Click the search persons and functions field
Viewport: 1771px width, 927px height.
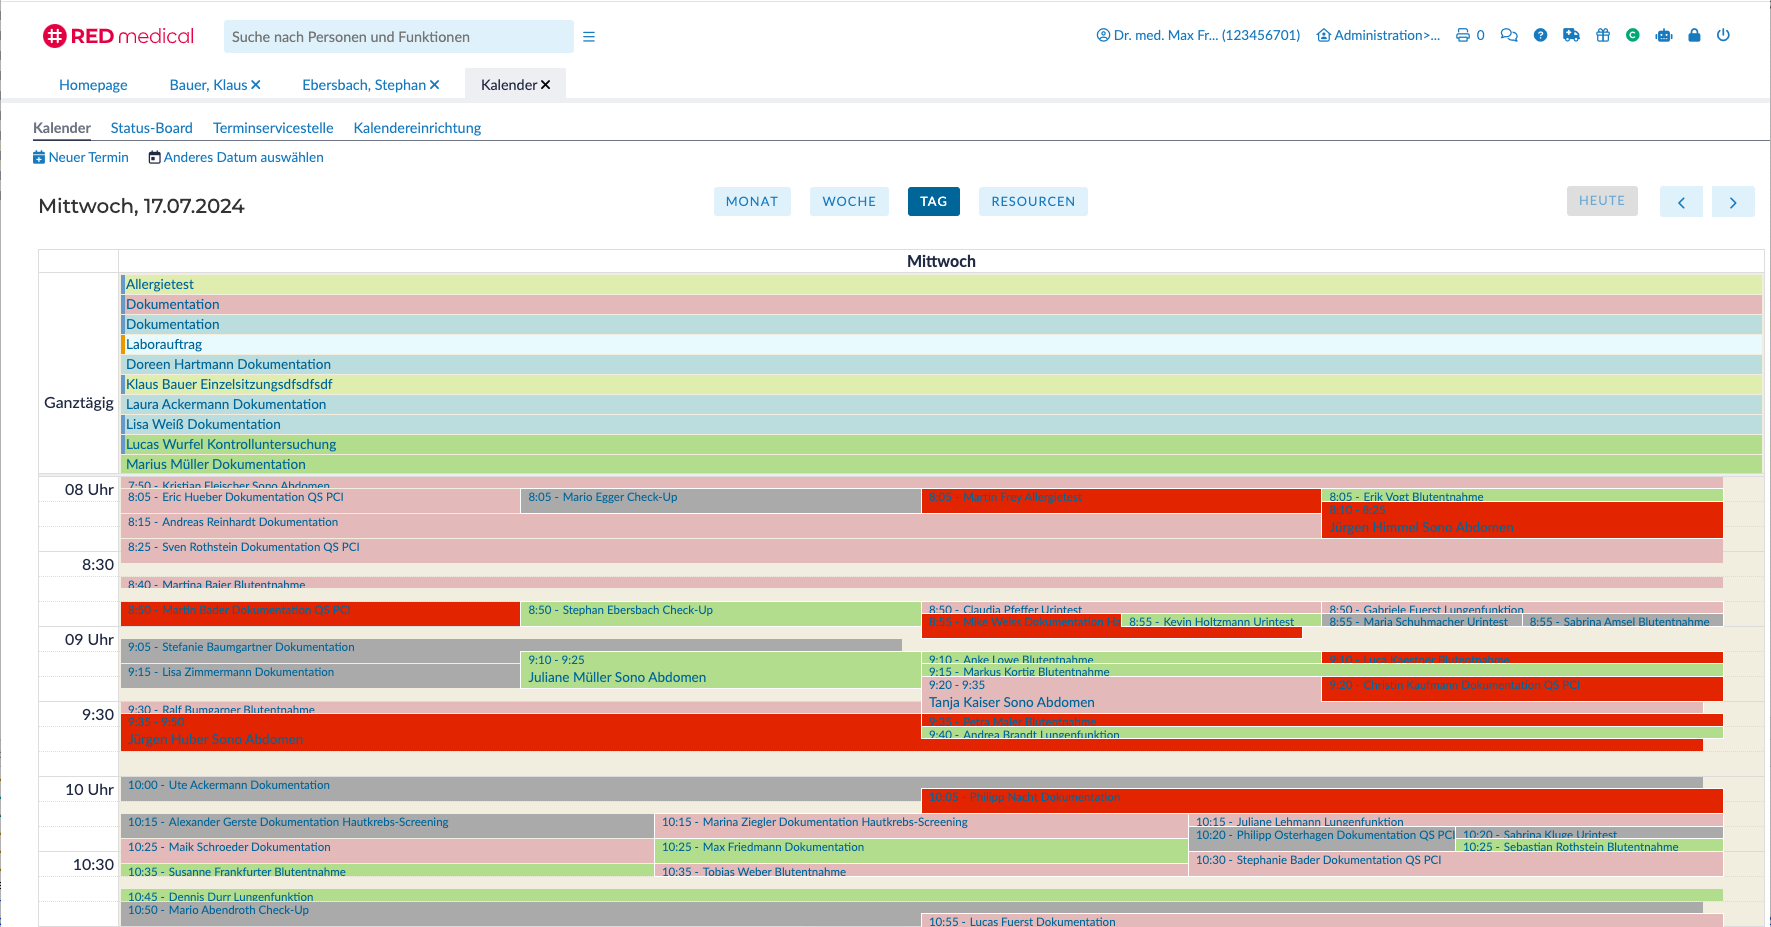pos(399,36)
